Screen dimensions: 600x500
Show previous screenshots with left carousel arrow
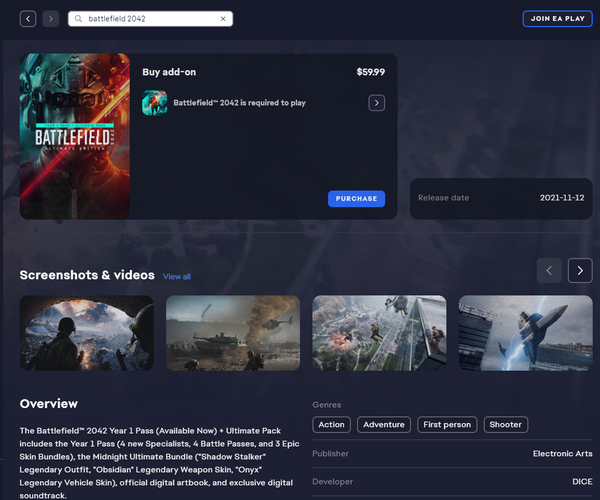549,270
